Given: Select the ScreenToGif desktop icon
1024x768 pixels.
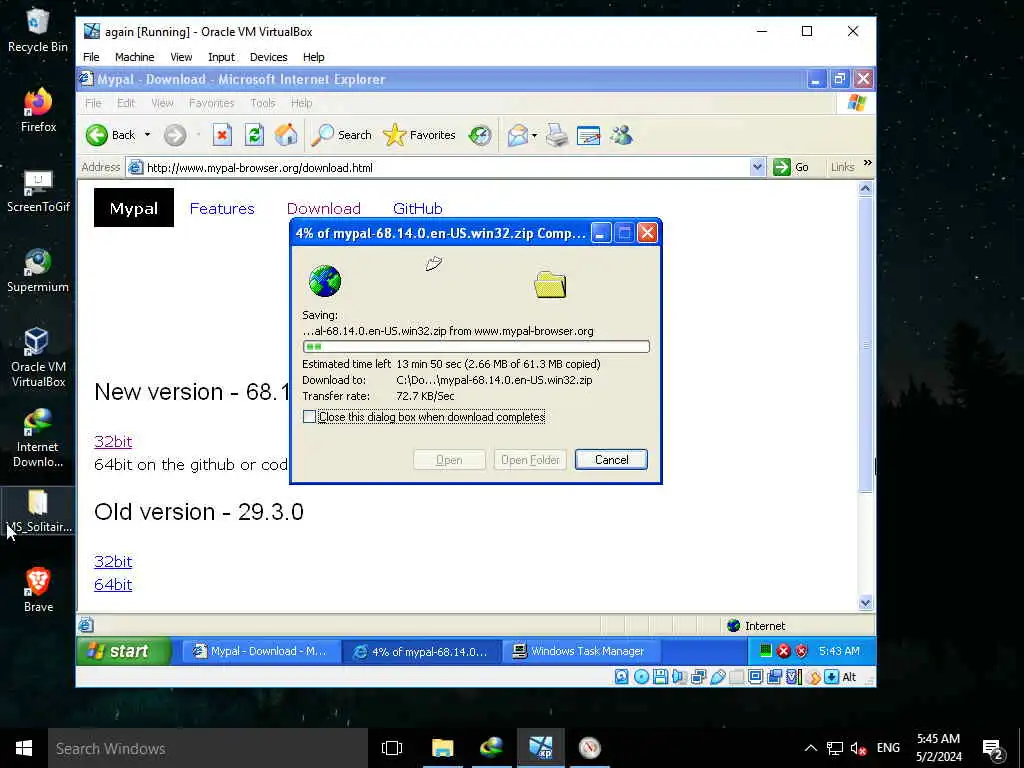Looking at the screenshot, I should pyautogui.click(x=38, y=191).
